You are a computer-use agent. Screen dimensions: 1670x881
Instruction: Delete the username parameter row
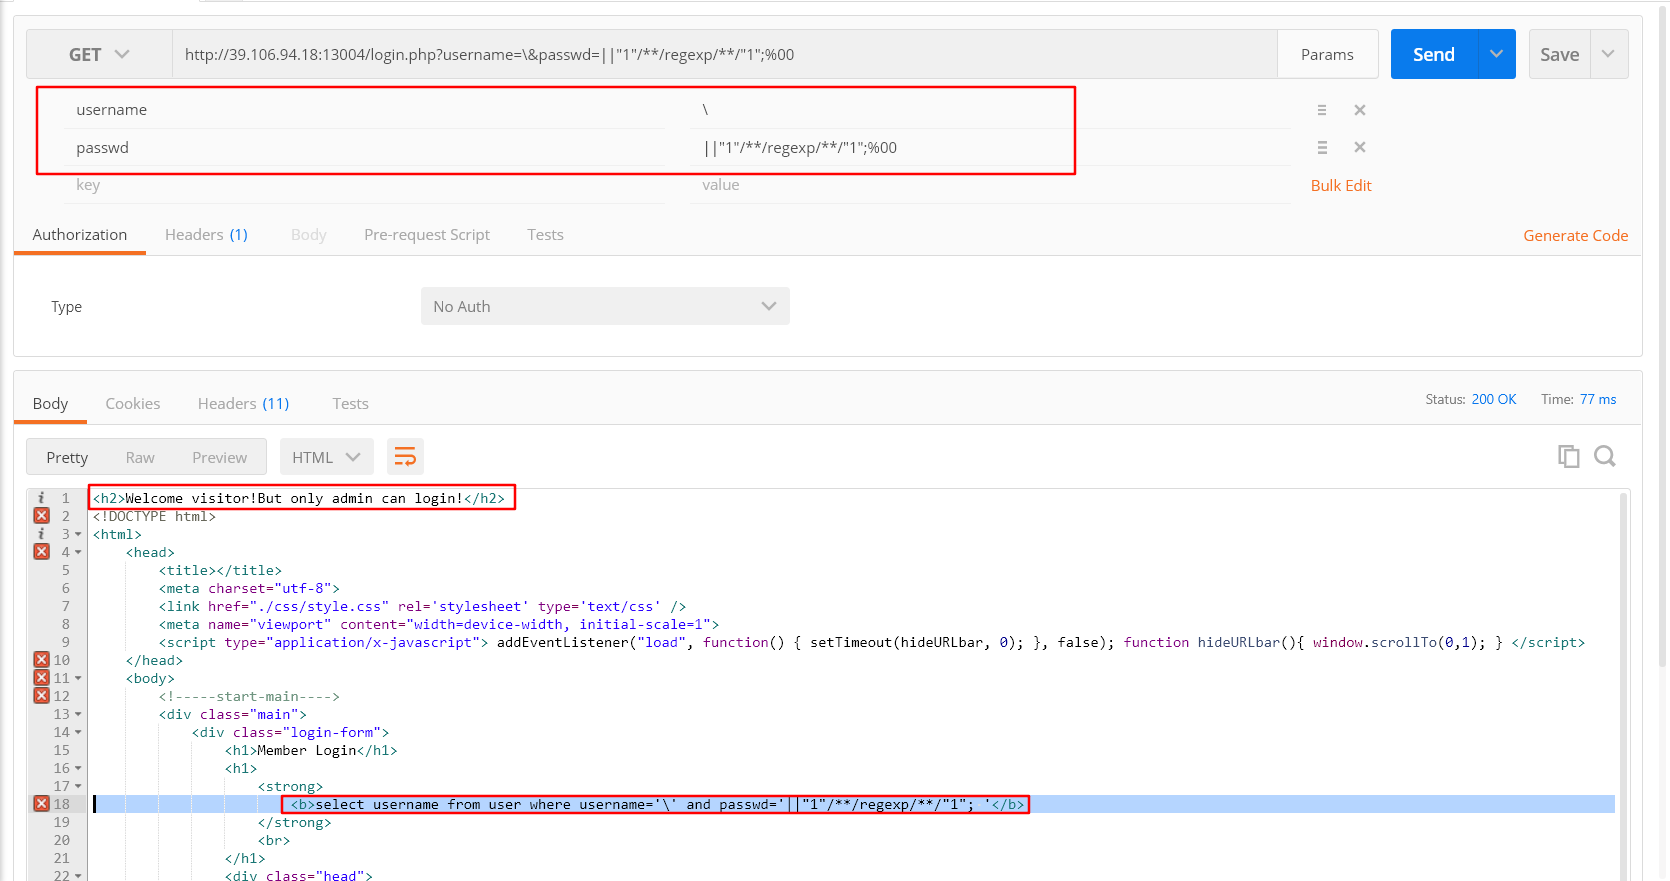pos(1360,110)
